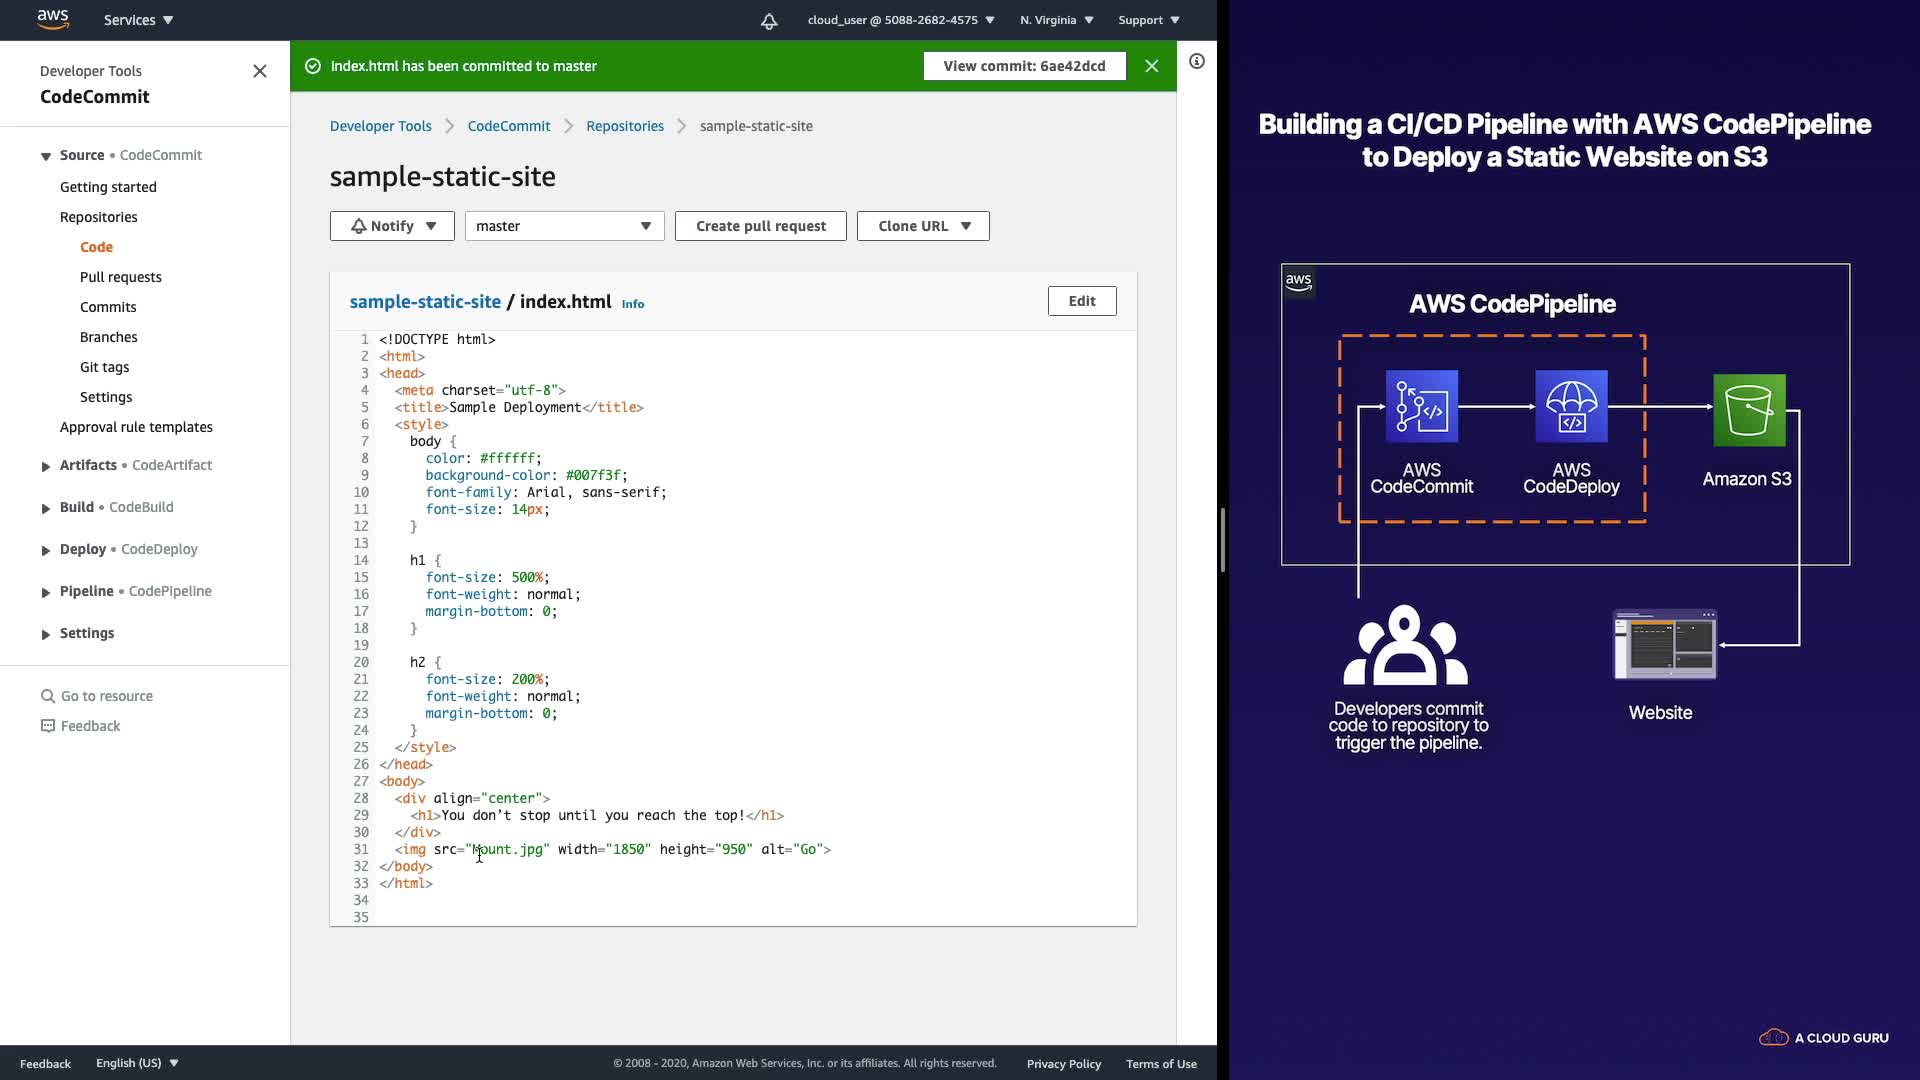Click the View commit: 6ae42dcd button
Viewport: 1920px width, 1080px height.
(1024, 66)
